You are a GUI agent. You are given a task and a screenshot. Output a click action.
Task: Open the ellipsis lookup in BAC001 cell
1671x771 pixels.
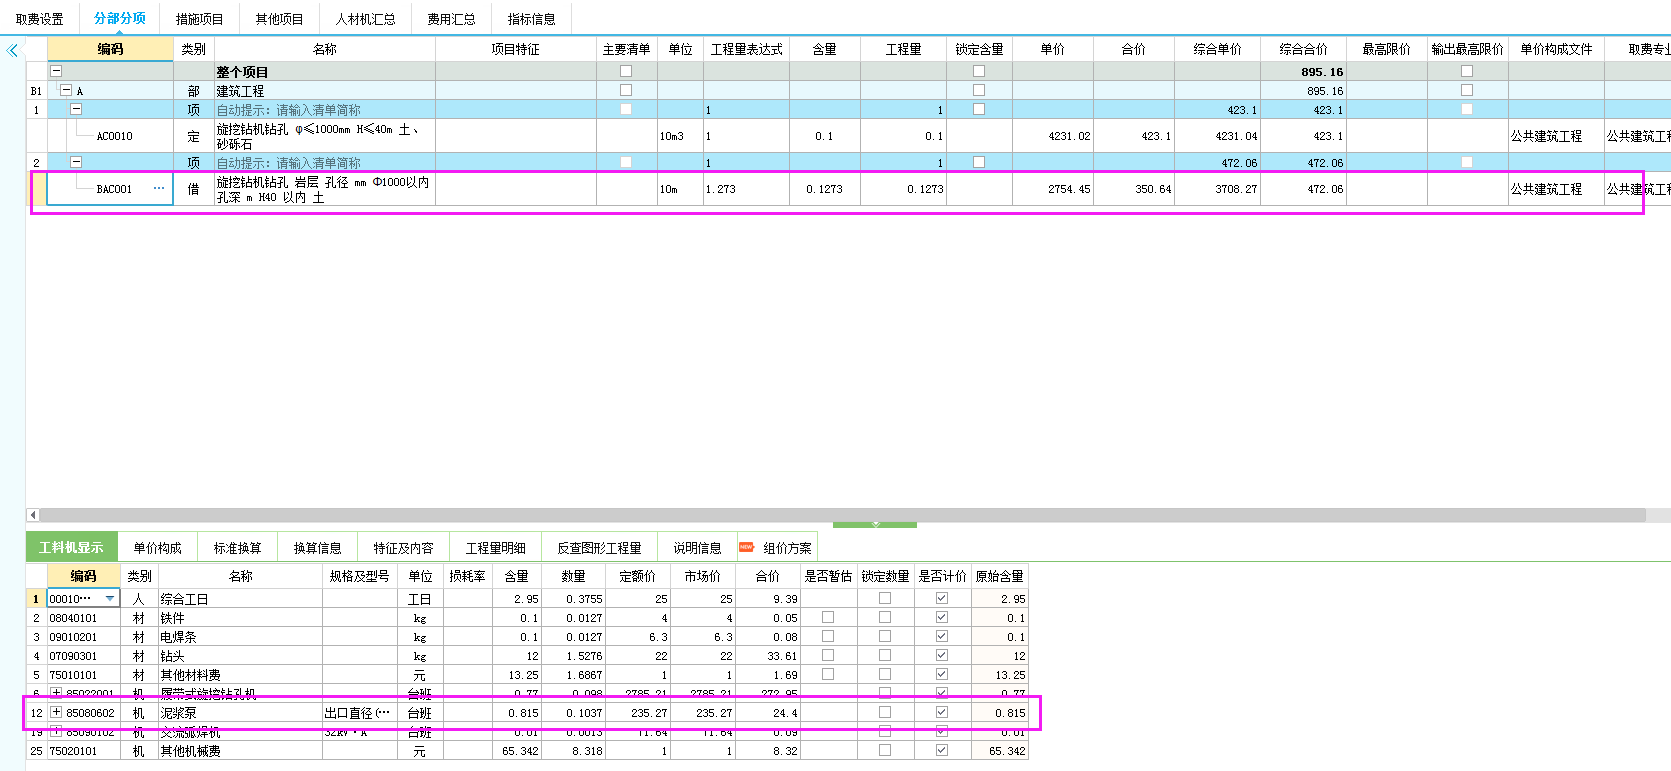point(159,188)
